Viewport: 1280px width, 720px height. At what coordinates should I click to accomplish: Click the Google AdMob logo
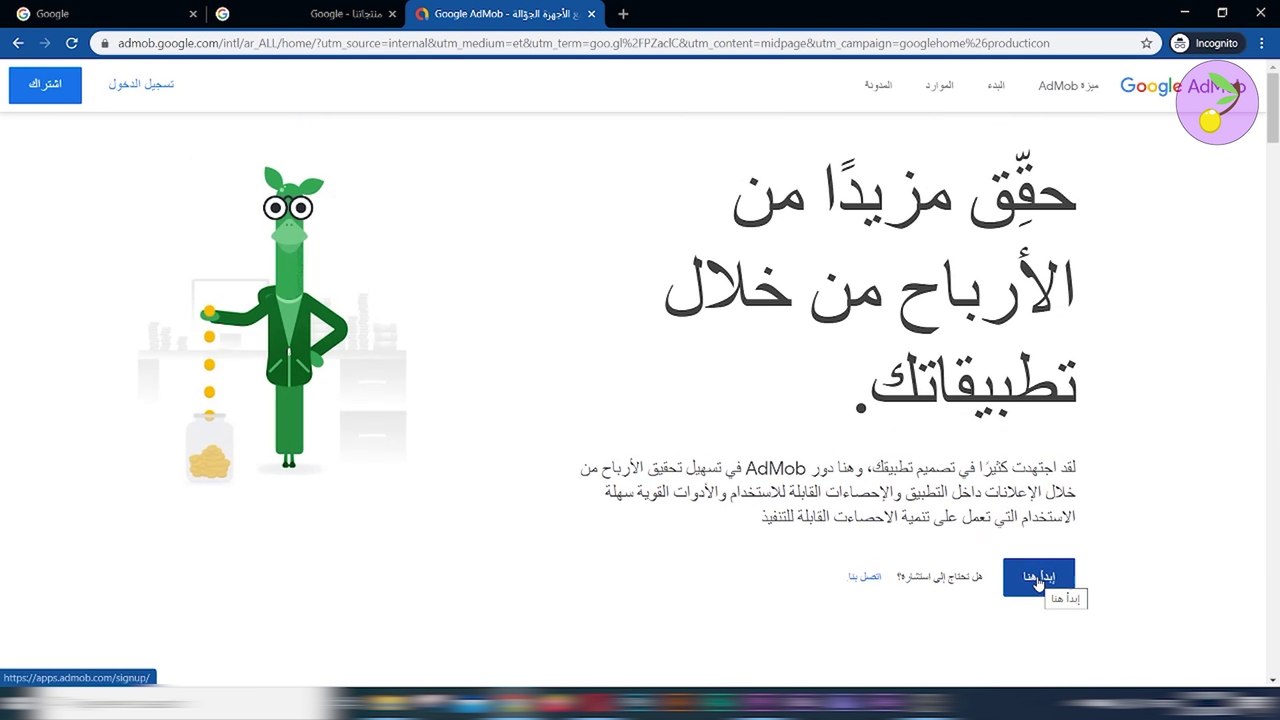click(1182, 86)
